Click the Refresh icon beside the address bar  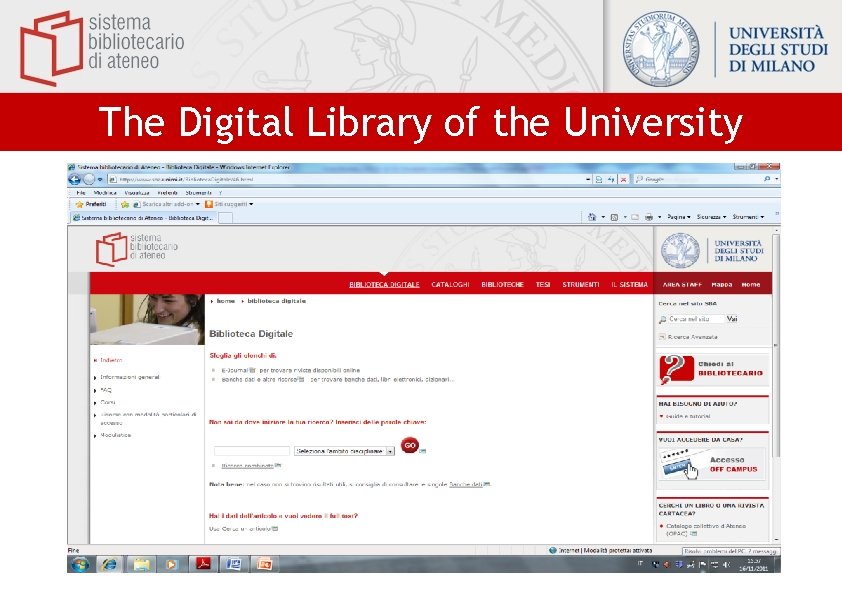[x=611, y=179]
